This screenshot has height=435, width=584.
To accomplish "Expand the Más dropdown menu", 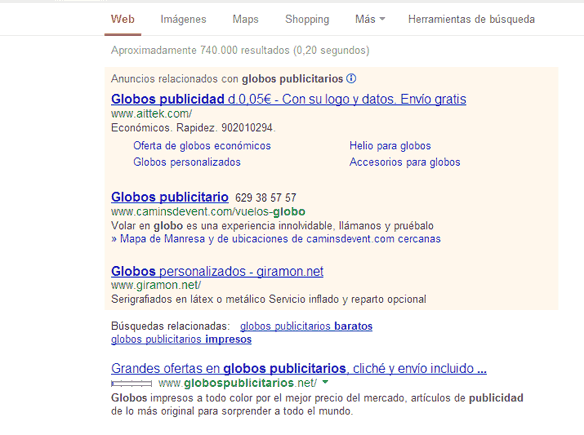I will (x=370, y=19).
